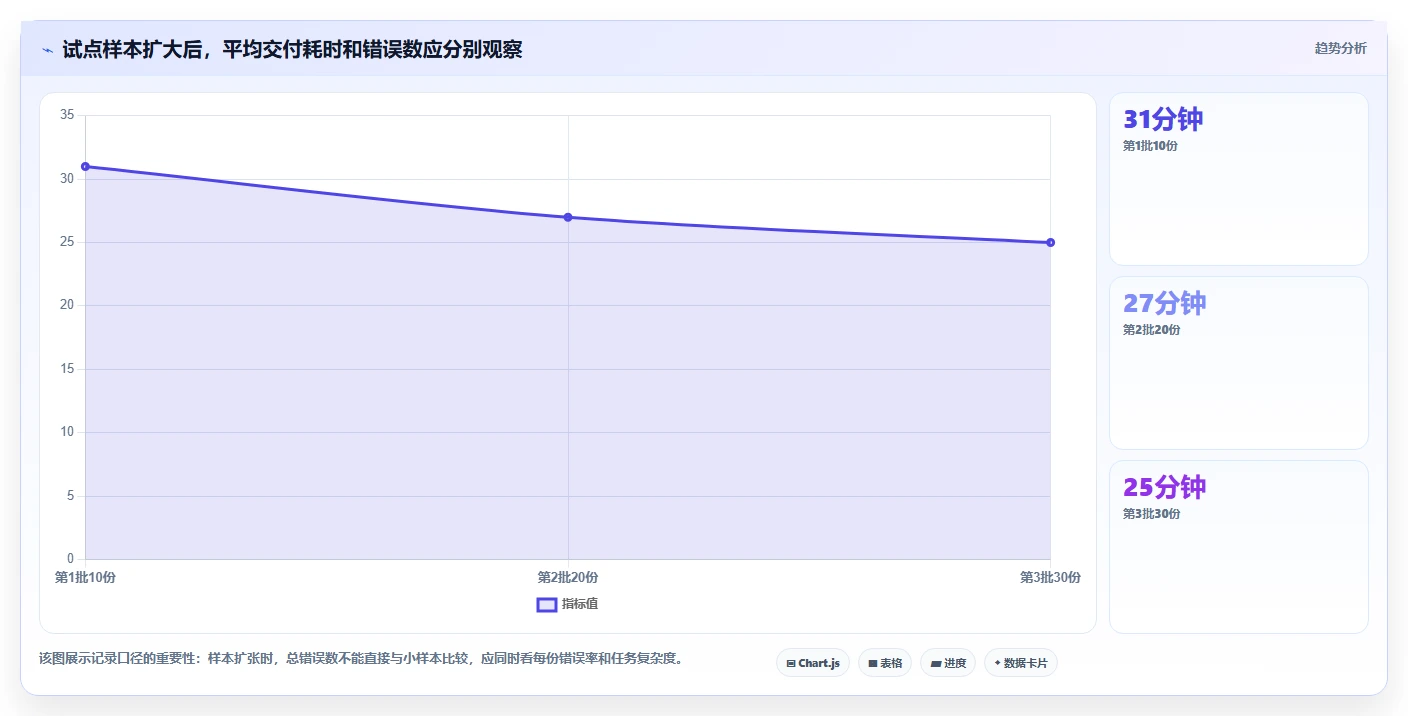Image resolution: width=1408 pixels, height=716 pixels.
Task: Select the 数据卡片 chip
Action: click(1021, 663)
